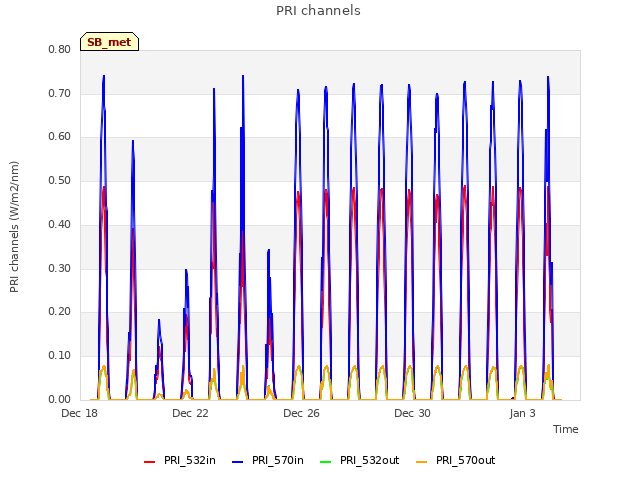Image resolution: width=640 pixels, height=480 pixels.
Task: Click the green PRI_532out legend swatch
Action: click(325, 462)
